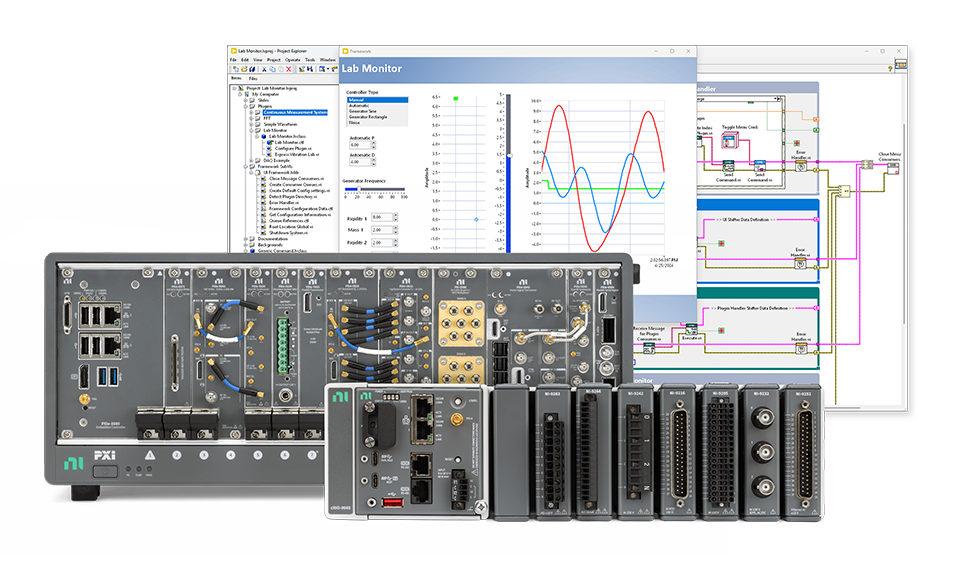The image size is (960, 561).
Task: Select Generator Rectangle controller type
Action: pos(377,116)
